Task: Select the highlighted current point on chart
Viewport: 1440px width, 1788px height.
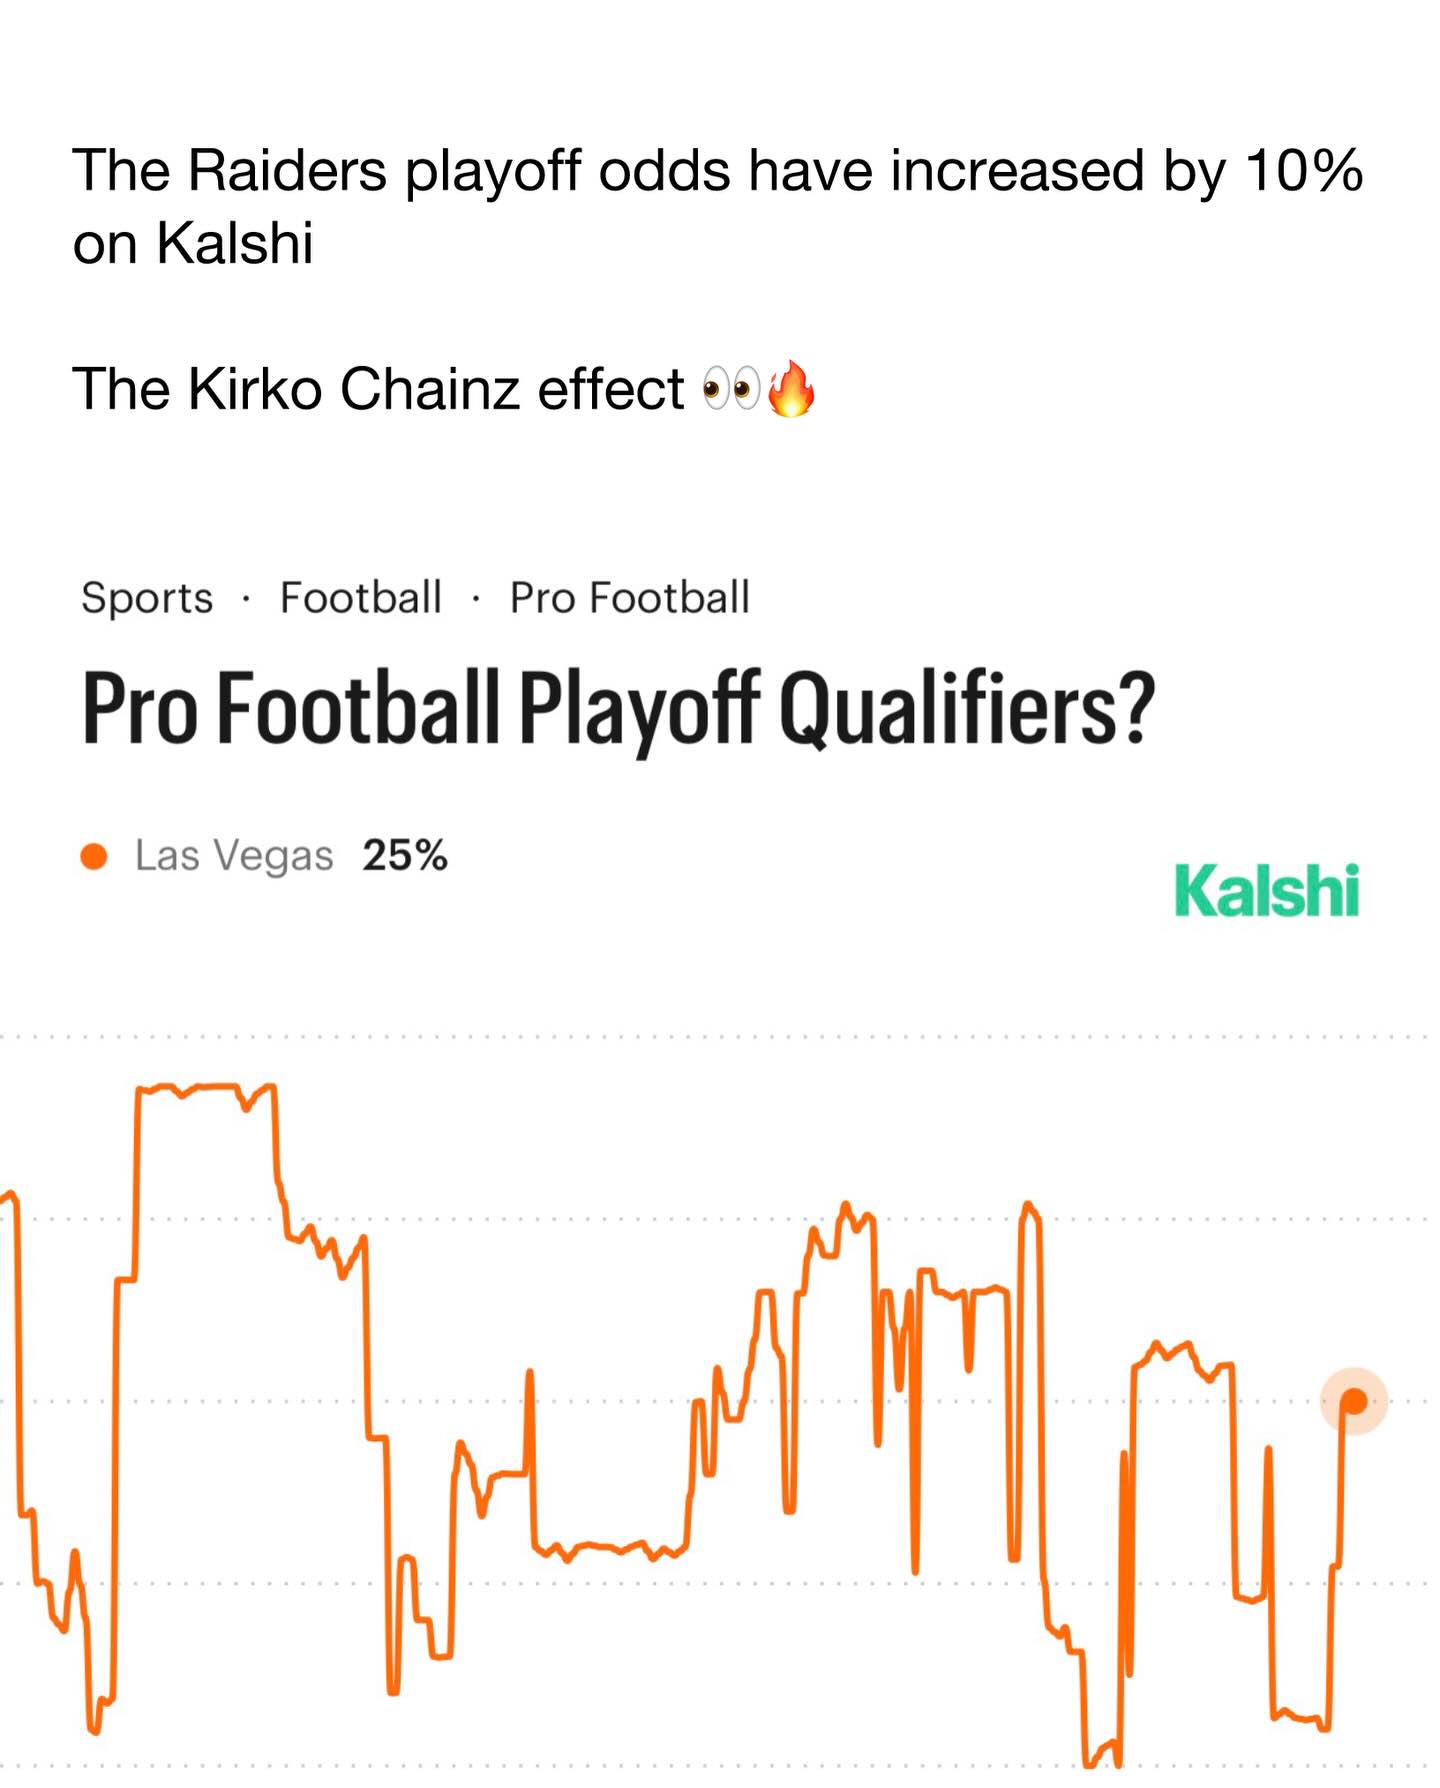Action: (x=1354, y=1401)
